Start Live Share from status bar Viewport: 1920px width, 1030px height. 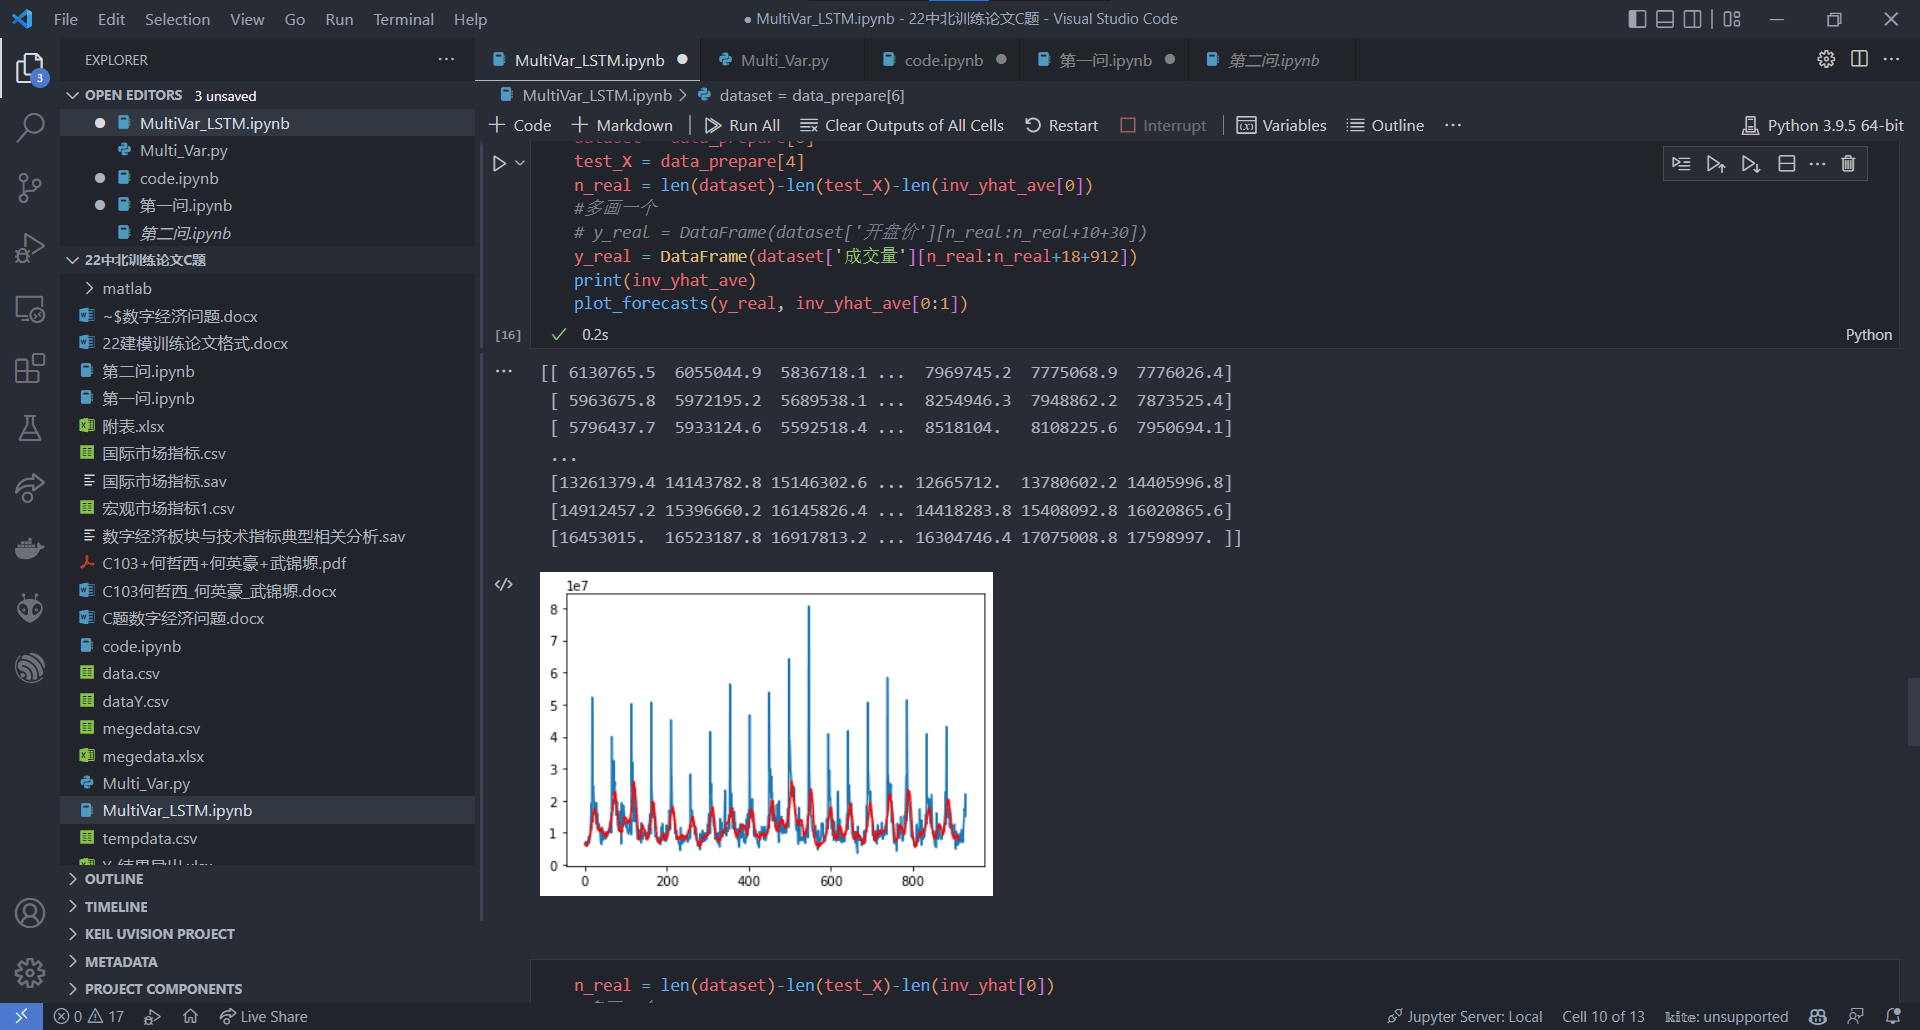[x=263, y=1016]
